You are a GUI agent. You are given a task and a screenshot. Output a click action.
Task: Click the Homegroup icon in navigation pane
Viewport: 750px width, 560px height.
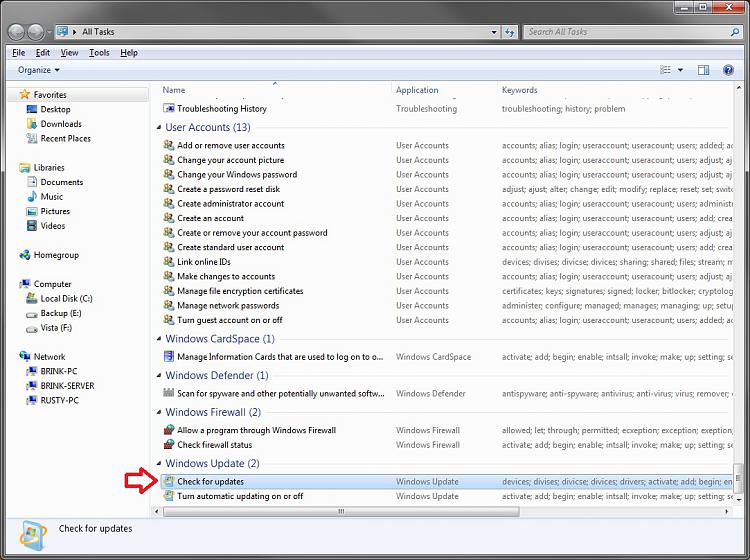[24, 255]
